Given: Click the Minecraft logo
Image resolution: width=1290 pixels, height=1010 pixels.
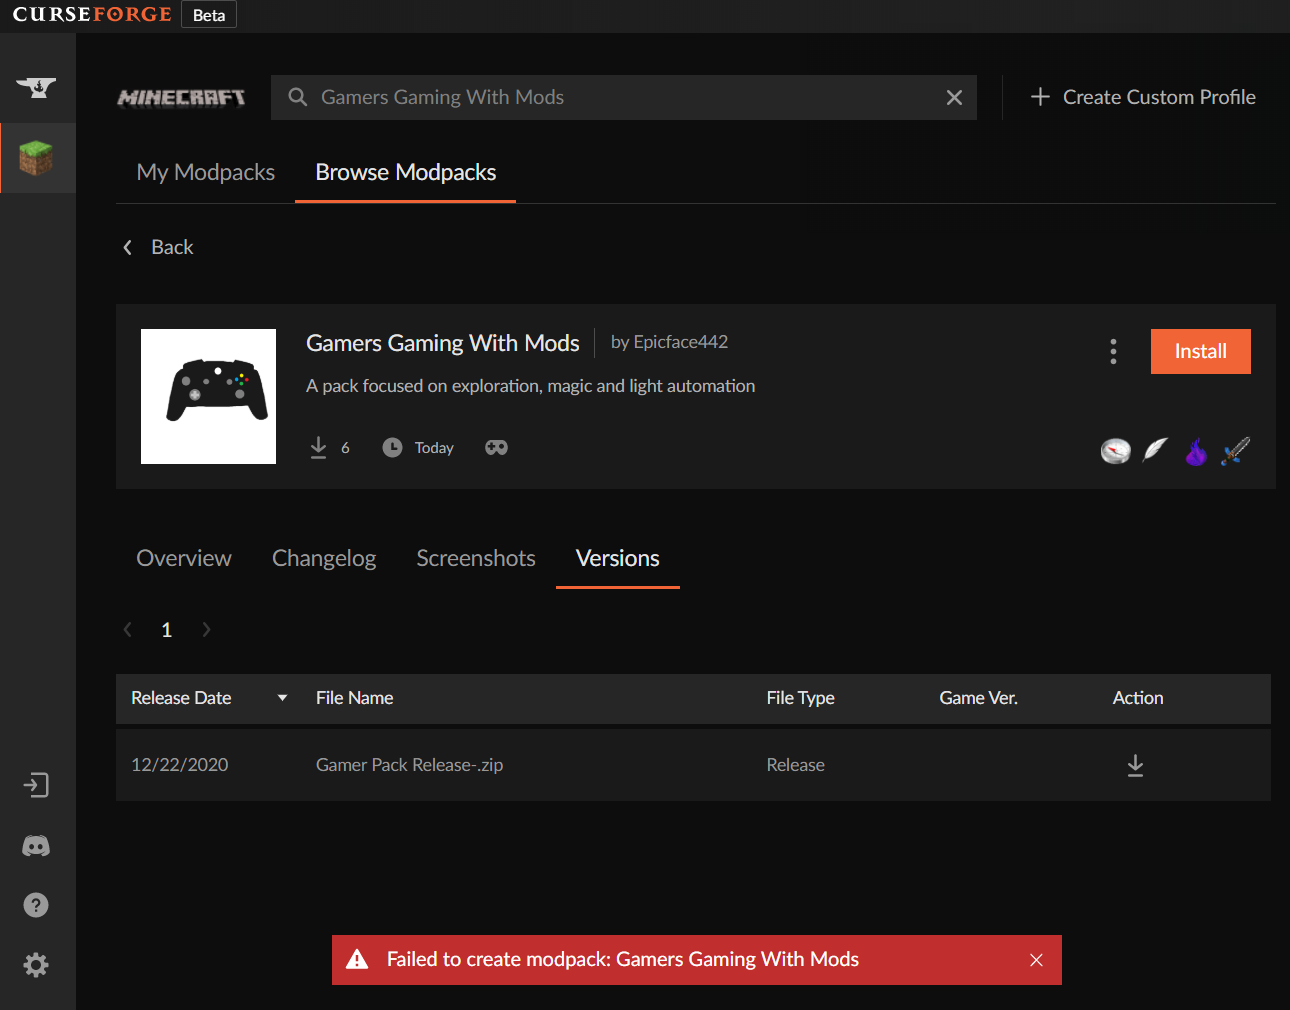Looking at the screenshot, I should click(181, 98).
